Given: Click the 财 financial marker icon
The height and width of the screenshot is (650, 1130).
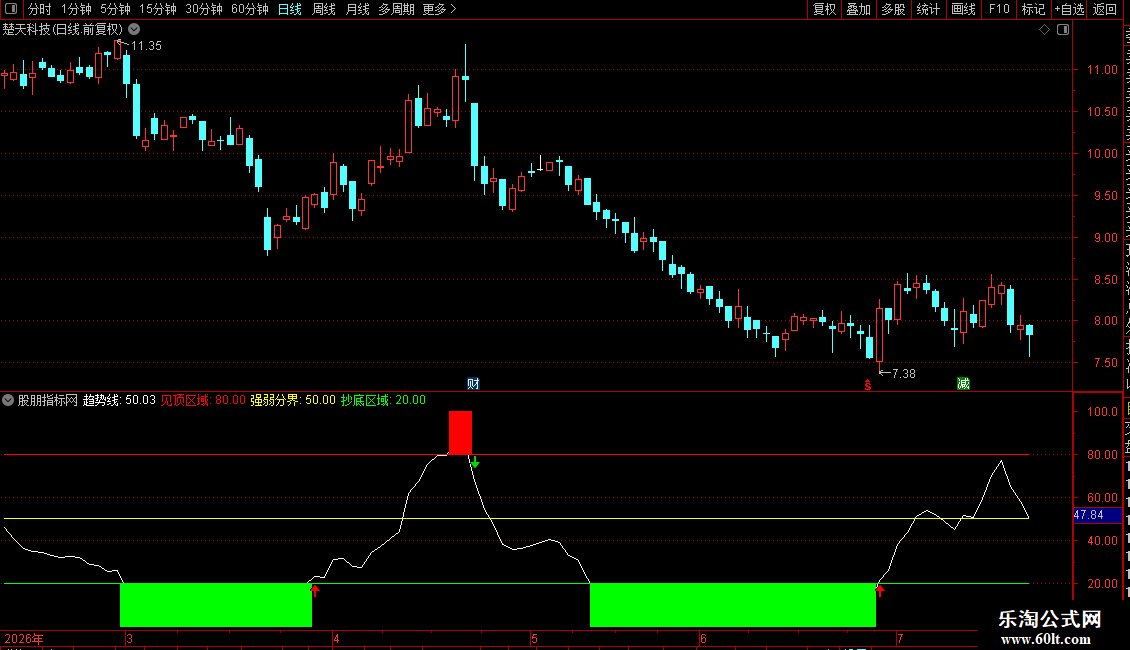Looking at the screenshot, I should coord(473,384).
